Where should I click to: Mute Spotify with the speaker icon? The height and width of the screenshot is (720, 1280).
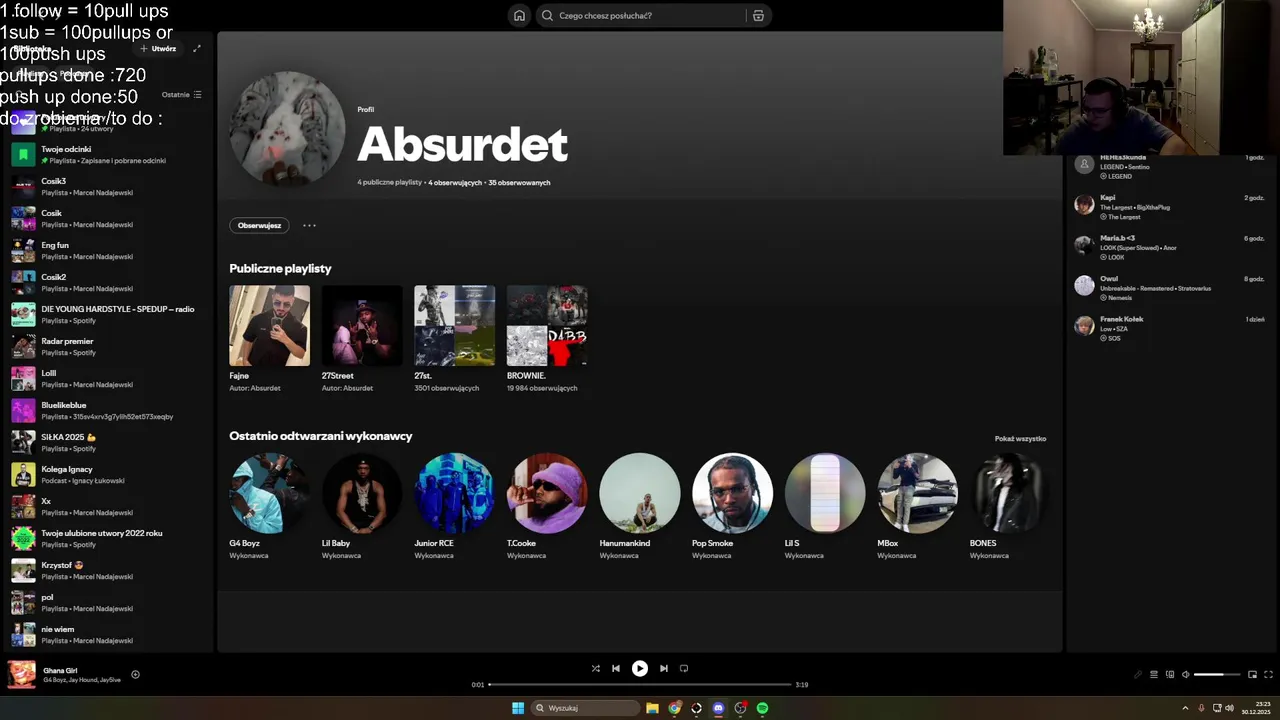pyautogui.click(x=1186, y=674)
